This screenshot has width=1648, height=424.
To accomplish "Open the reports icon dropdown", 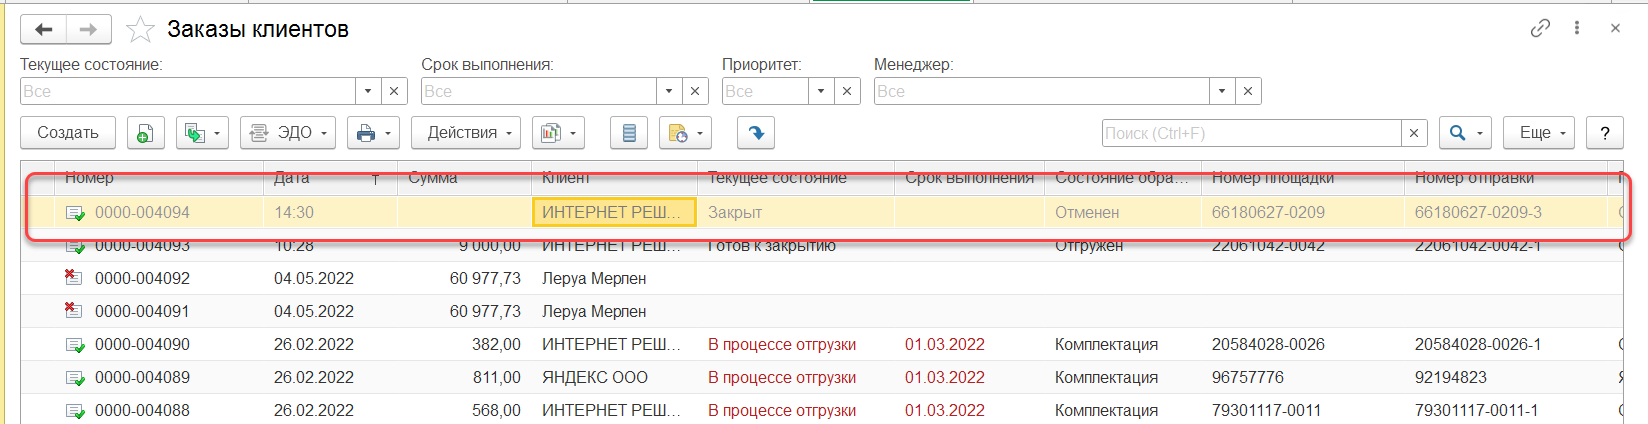I will tap(558, 133).
